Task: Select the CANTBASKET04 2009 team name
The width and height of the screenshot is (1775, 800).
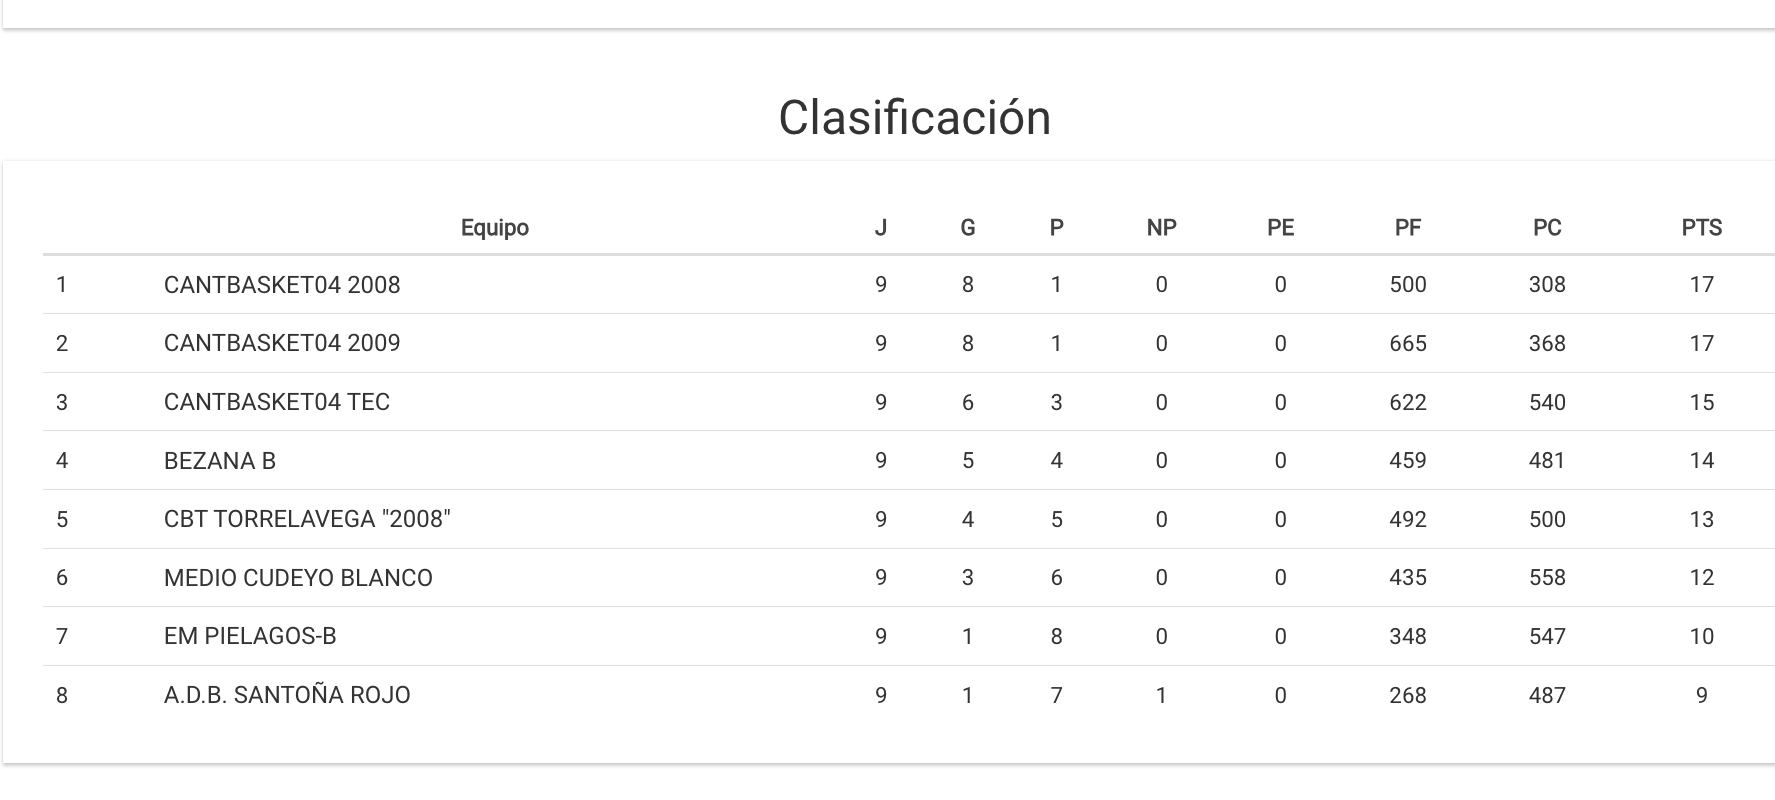Action: pyautogui.click(x=282, y=344)
